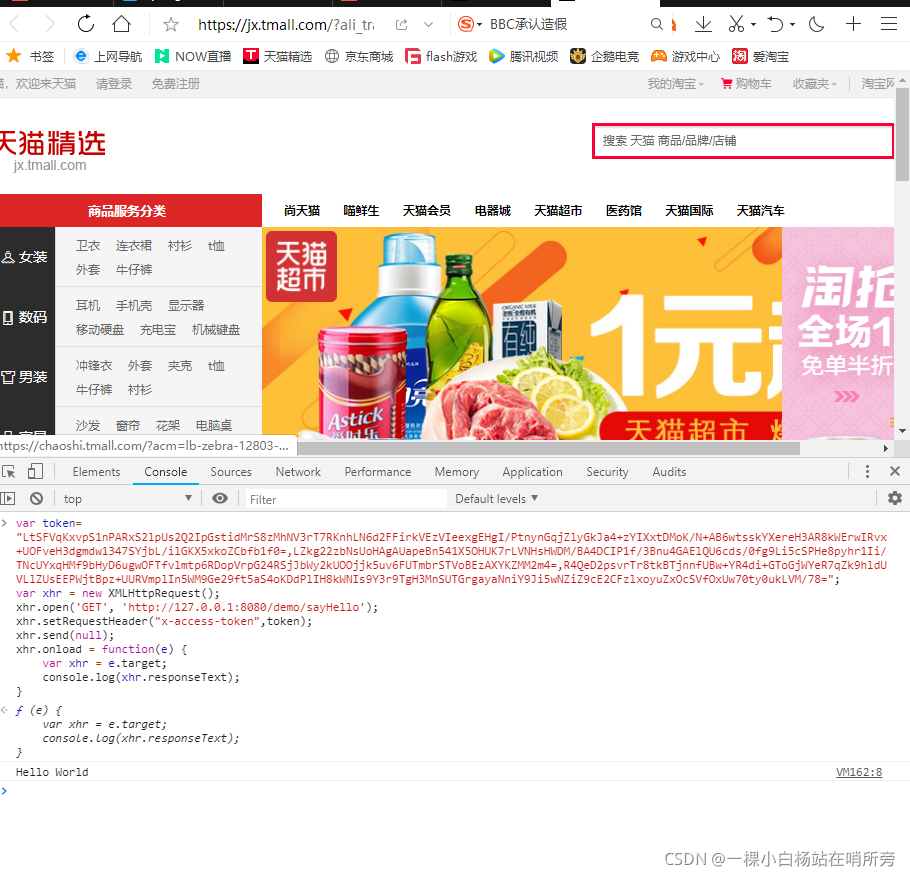Click 连衣裙 subcategory link
Image resolution: width=910 pixels, height=876 pixels.
[133, 246]
